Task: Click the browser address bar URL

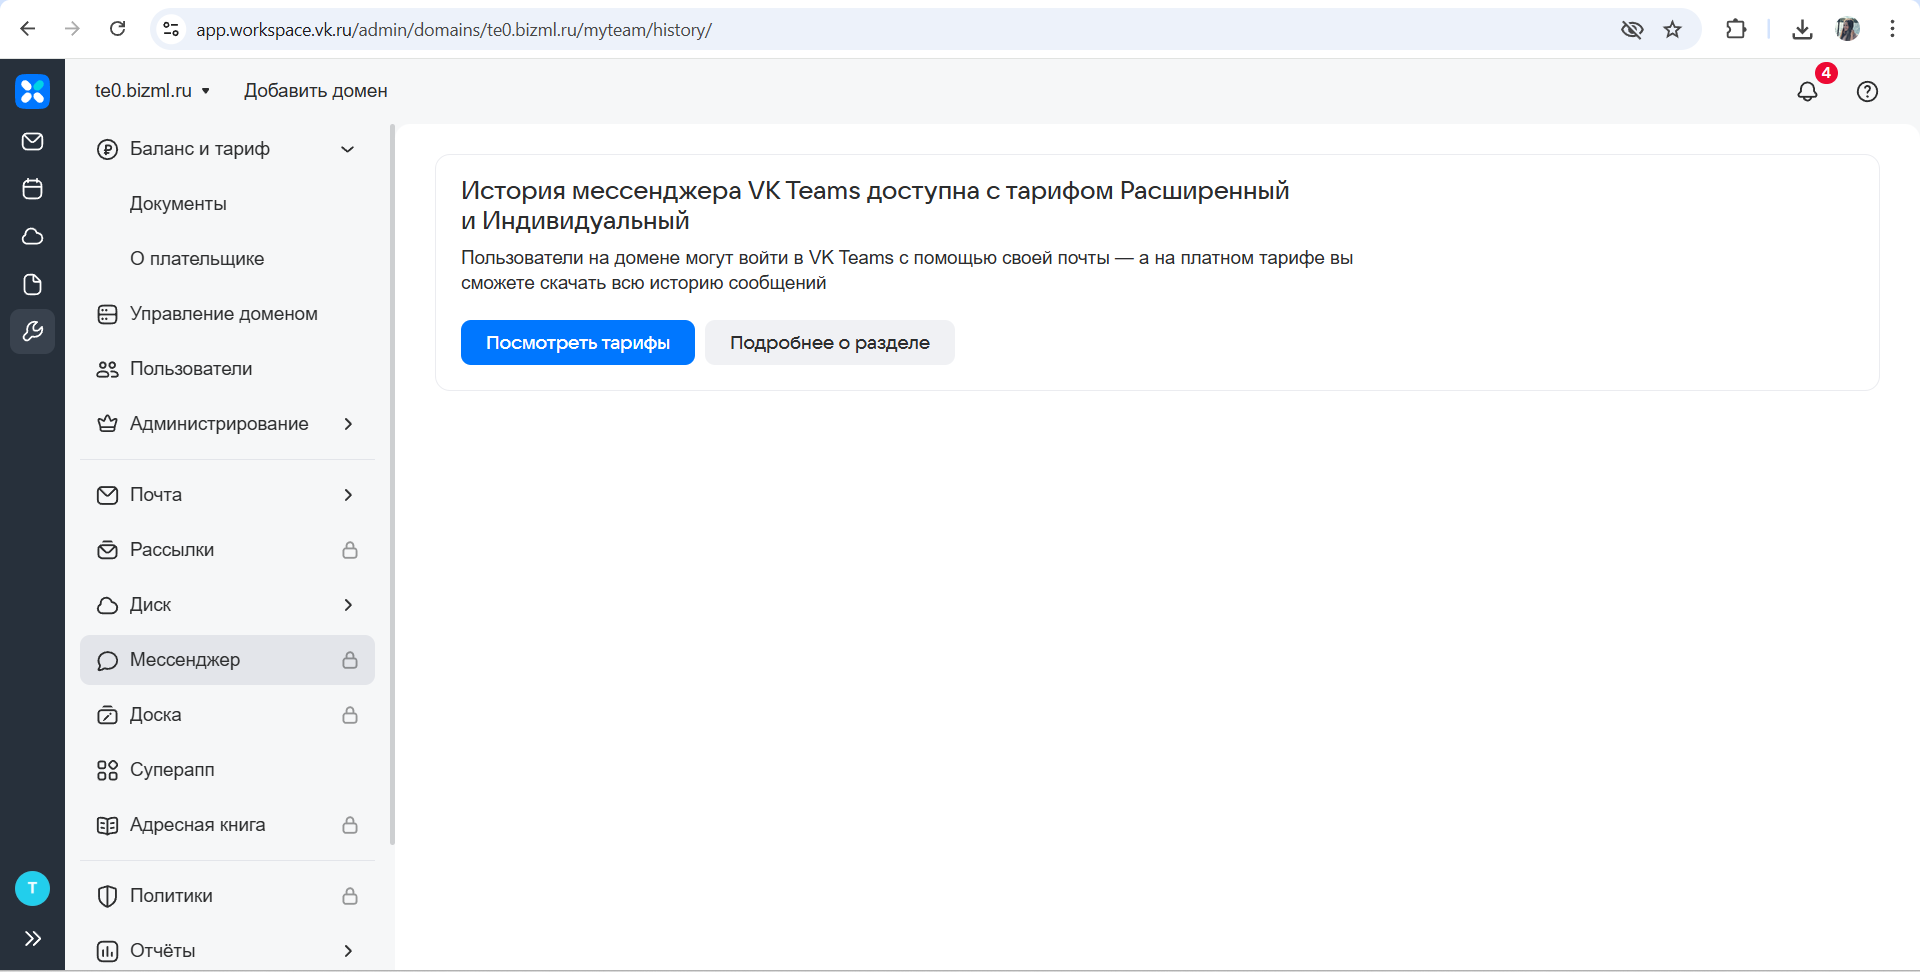Action: pos(454,30)
